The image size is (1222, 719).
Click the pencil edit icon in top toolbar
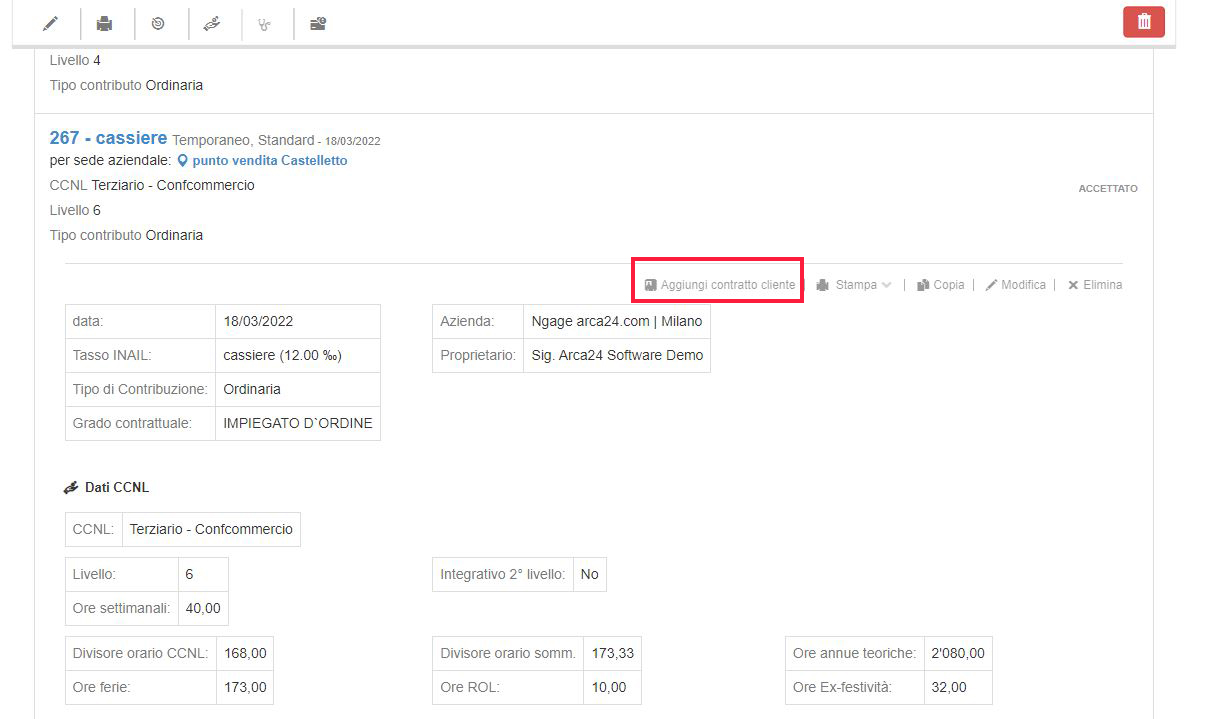tap(50, 24)
